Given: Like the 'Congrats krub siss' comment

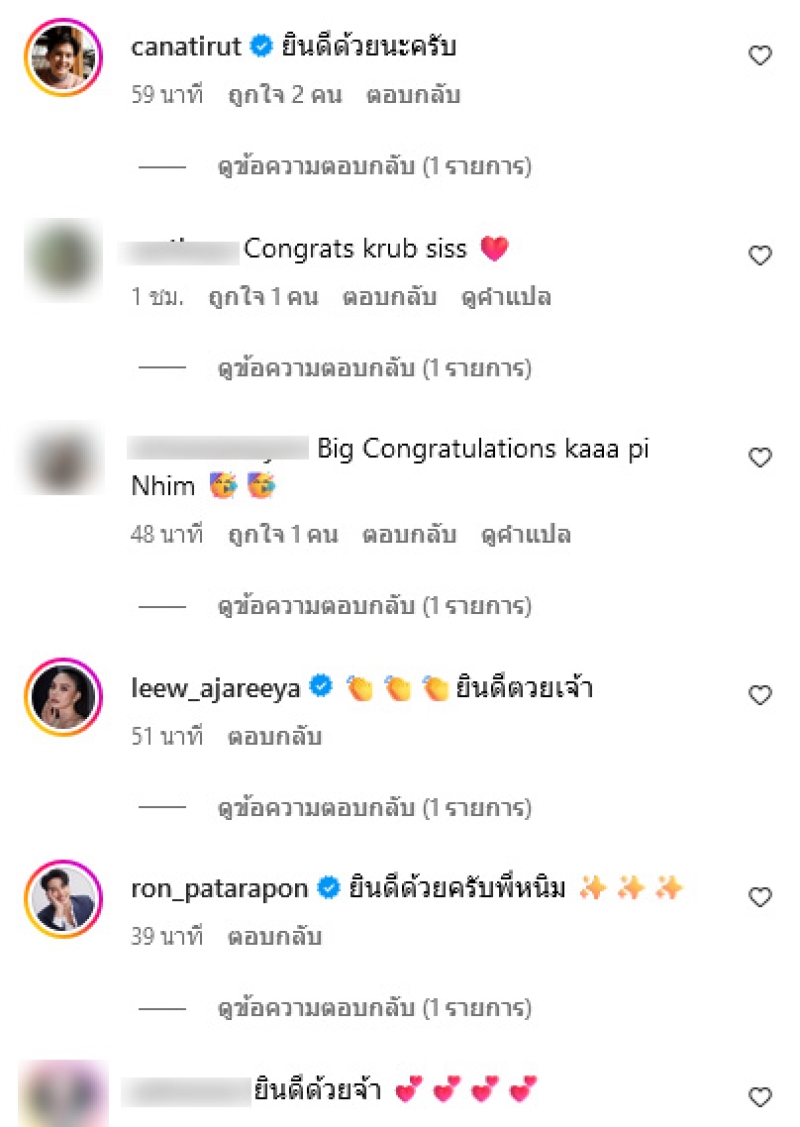Looking at the screenshot, I should (760, 255).
